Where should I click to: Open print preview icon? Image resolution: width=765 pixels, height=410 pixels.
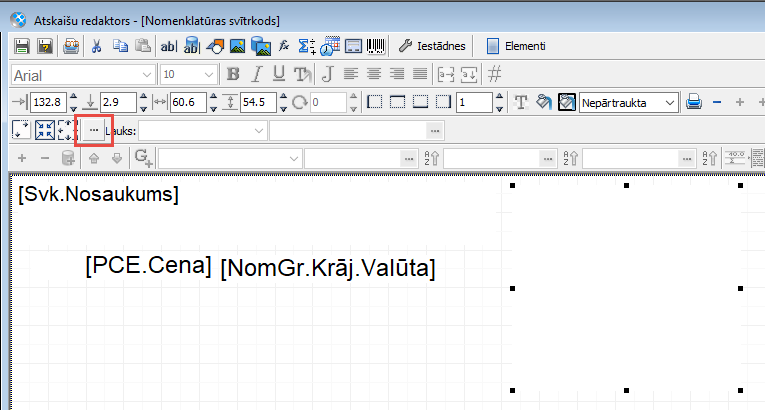click(x=71, y=46)
